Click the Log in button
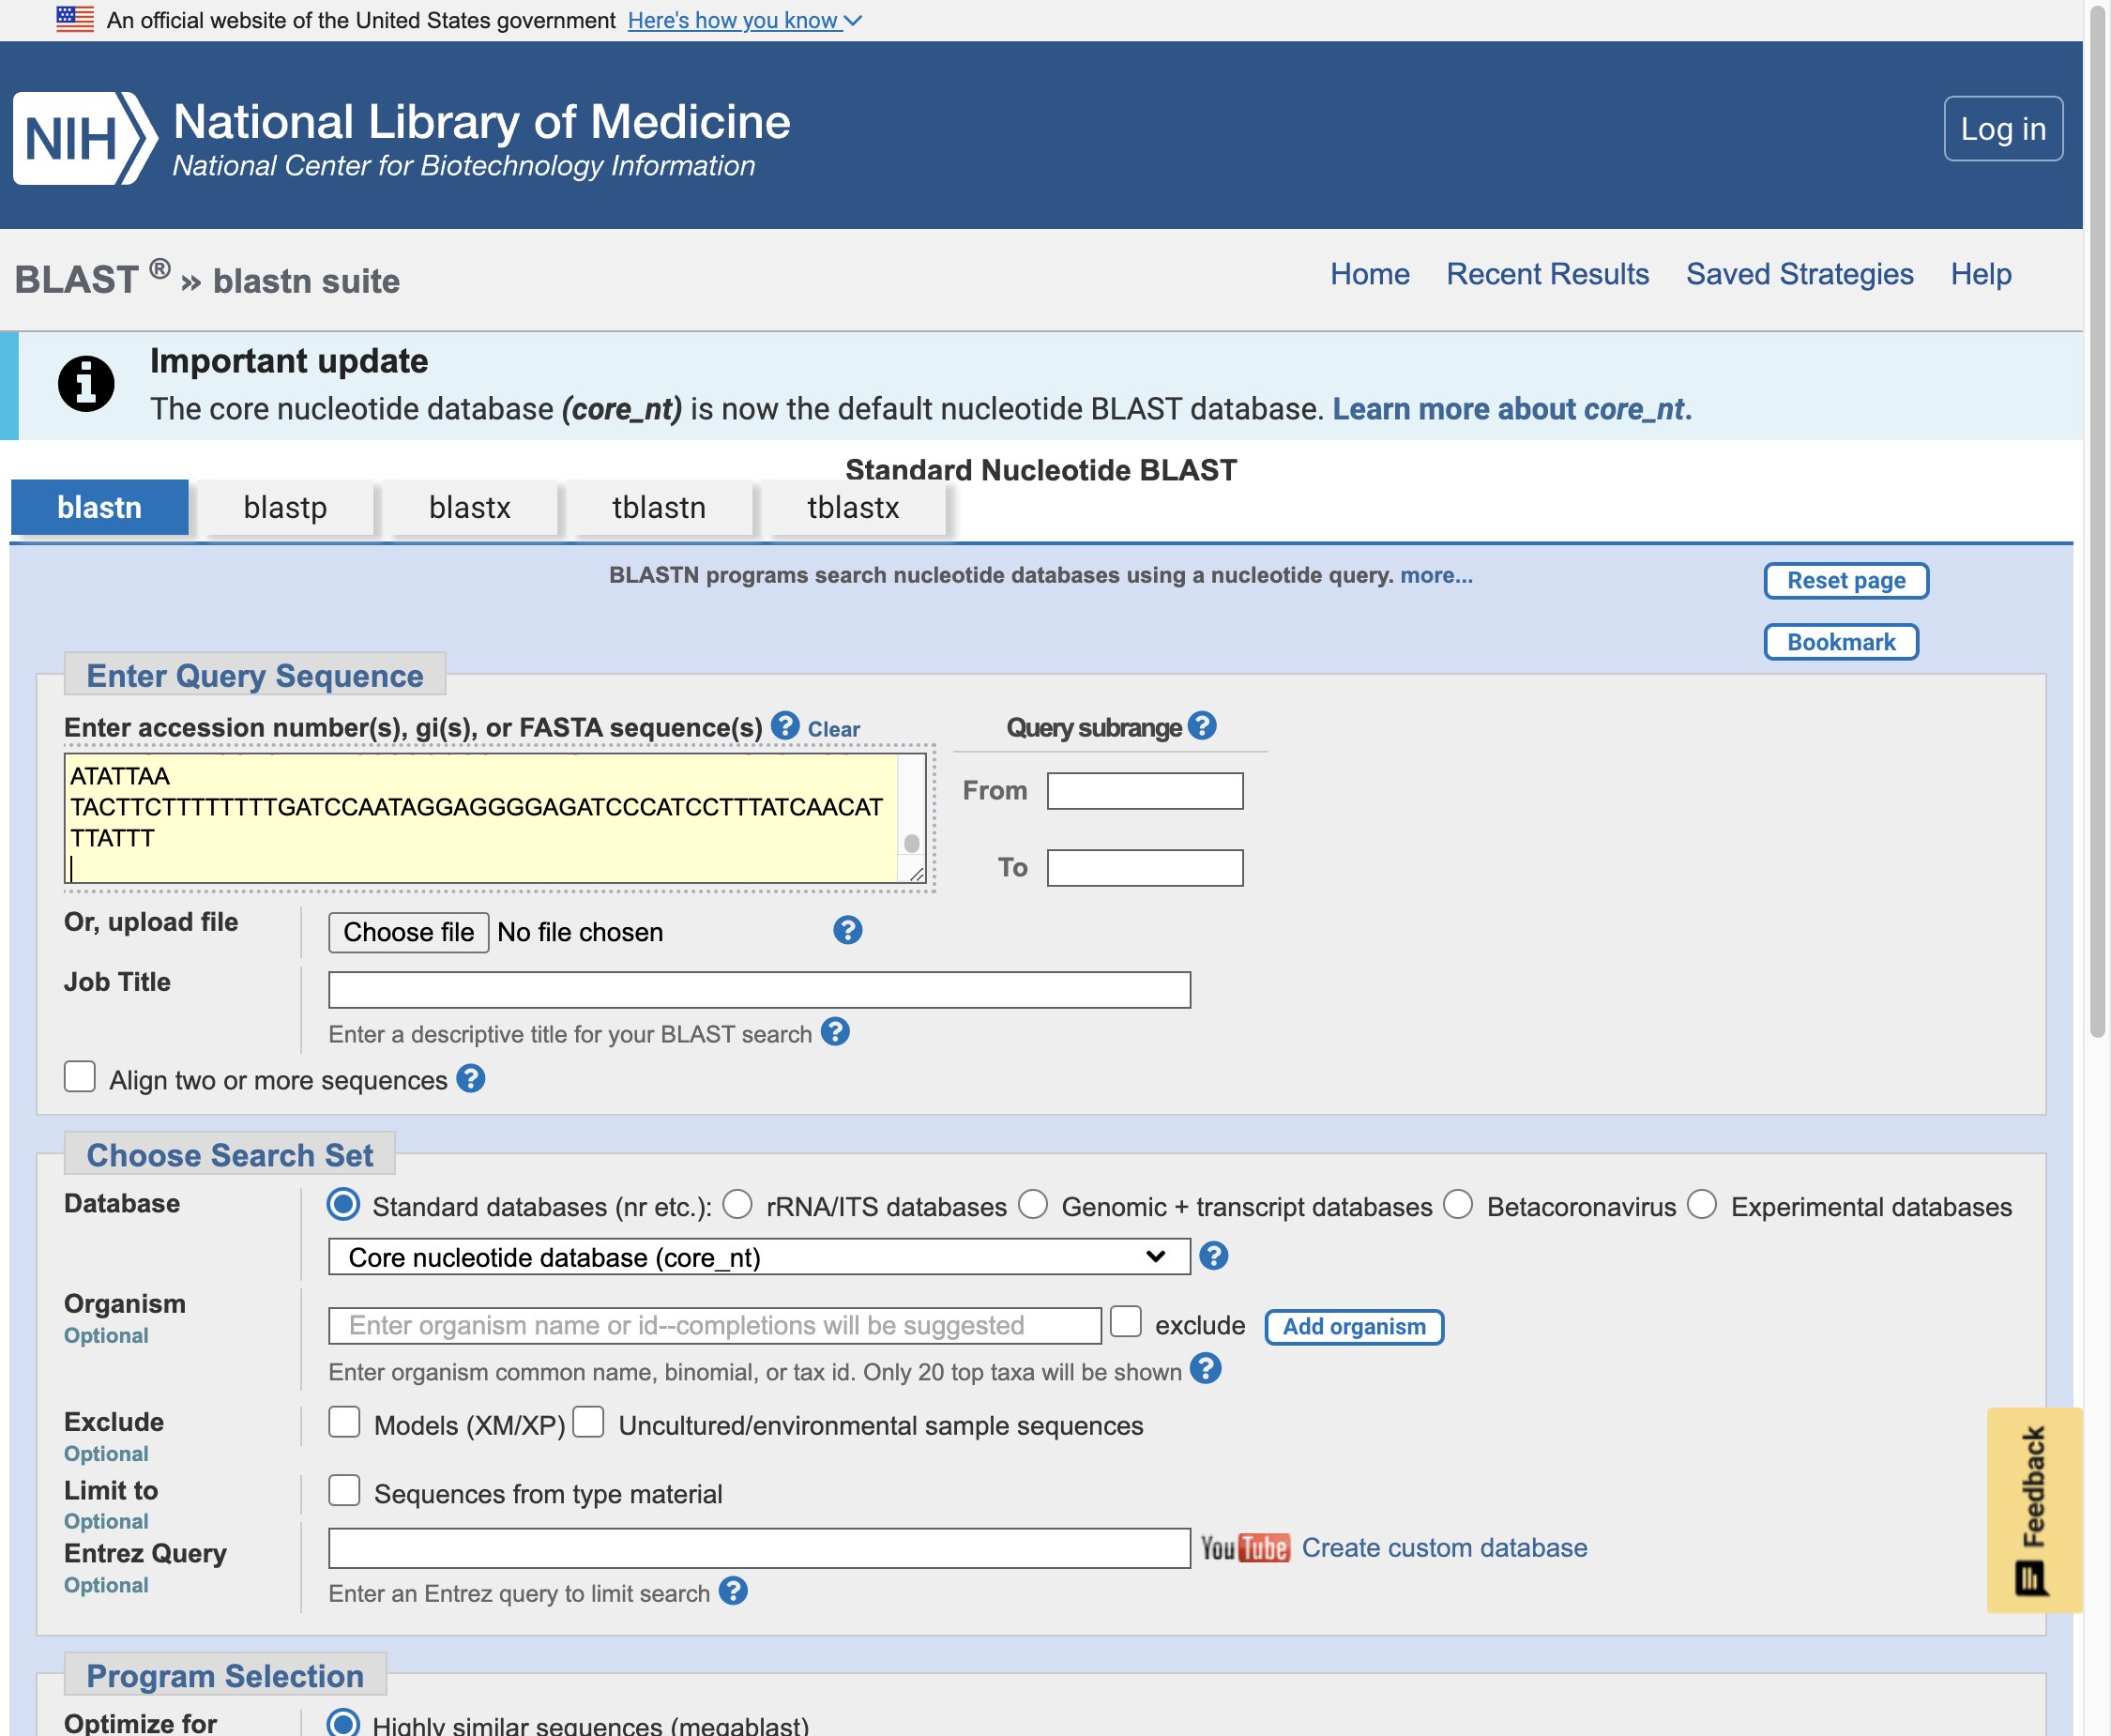Image resolution: width=2111 pixels, height=1736 pixels. pyautogui.click(x=2003, y=128)
